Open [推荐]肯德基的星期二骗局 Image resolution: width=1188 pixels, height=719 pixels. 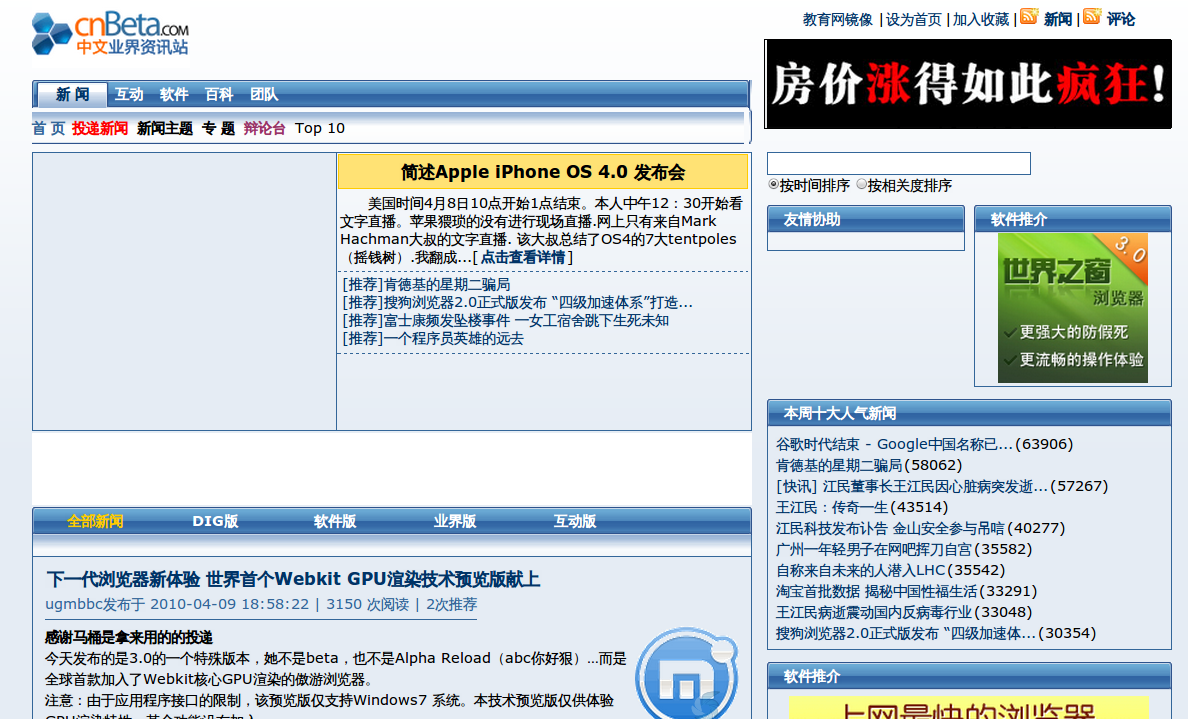coord(426,285)
